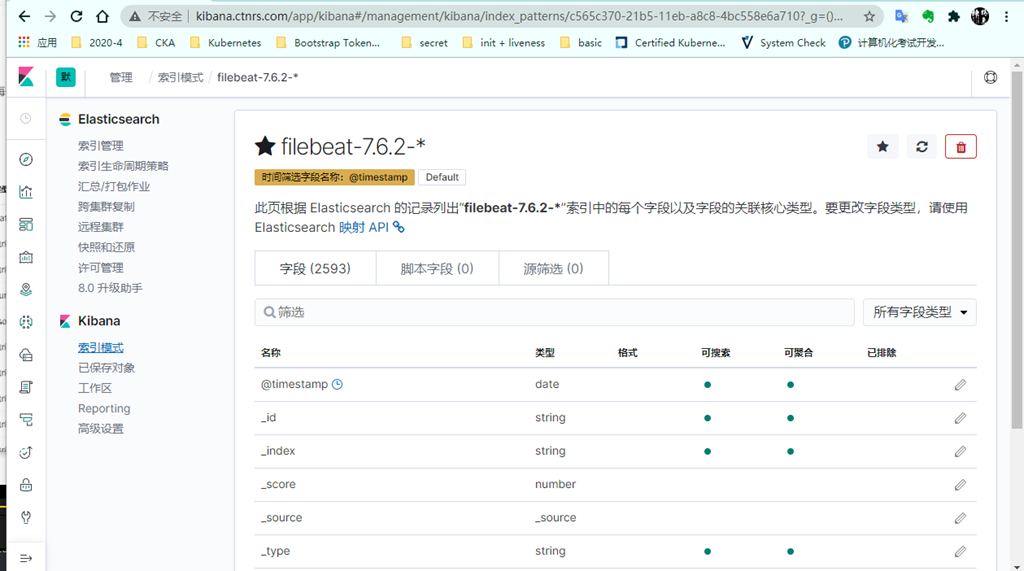
Task: Open SIEM lock icon in sidebar
Action: point(25,485)
